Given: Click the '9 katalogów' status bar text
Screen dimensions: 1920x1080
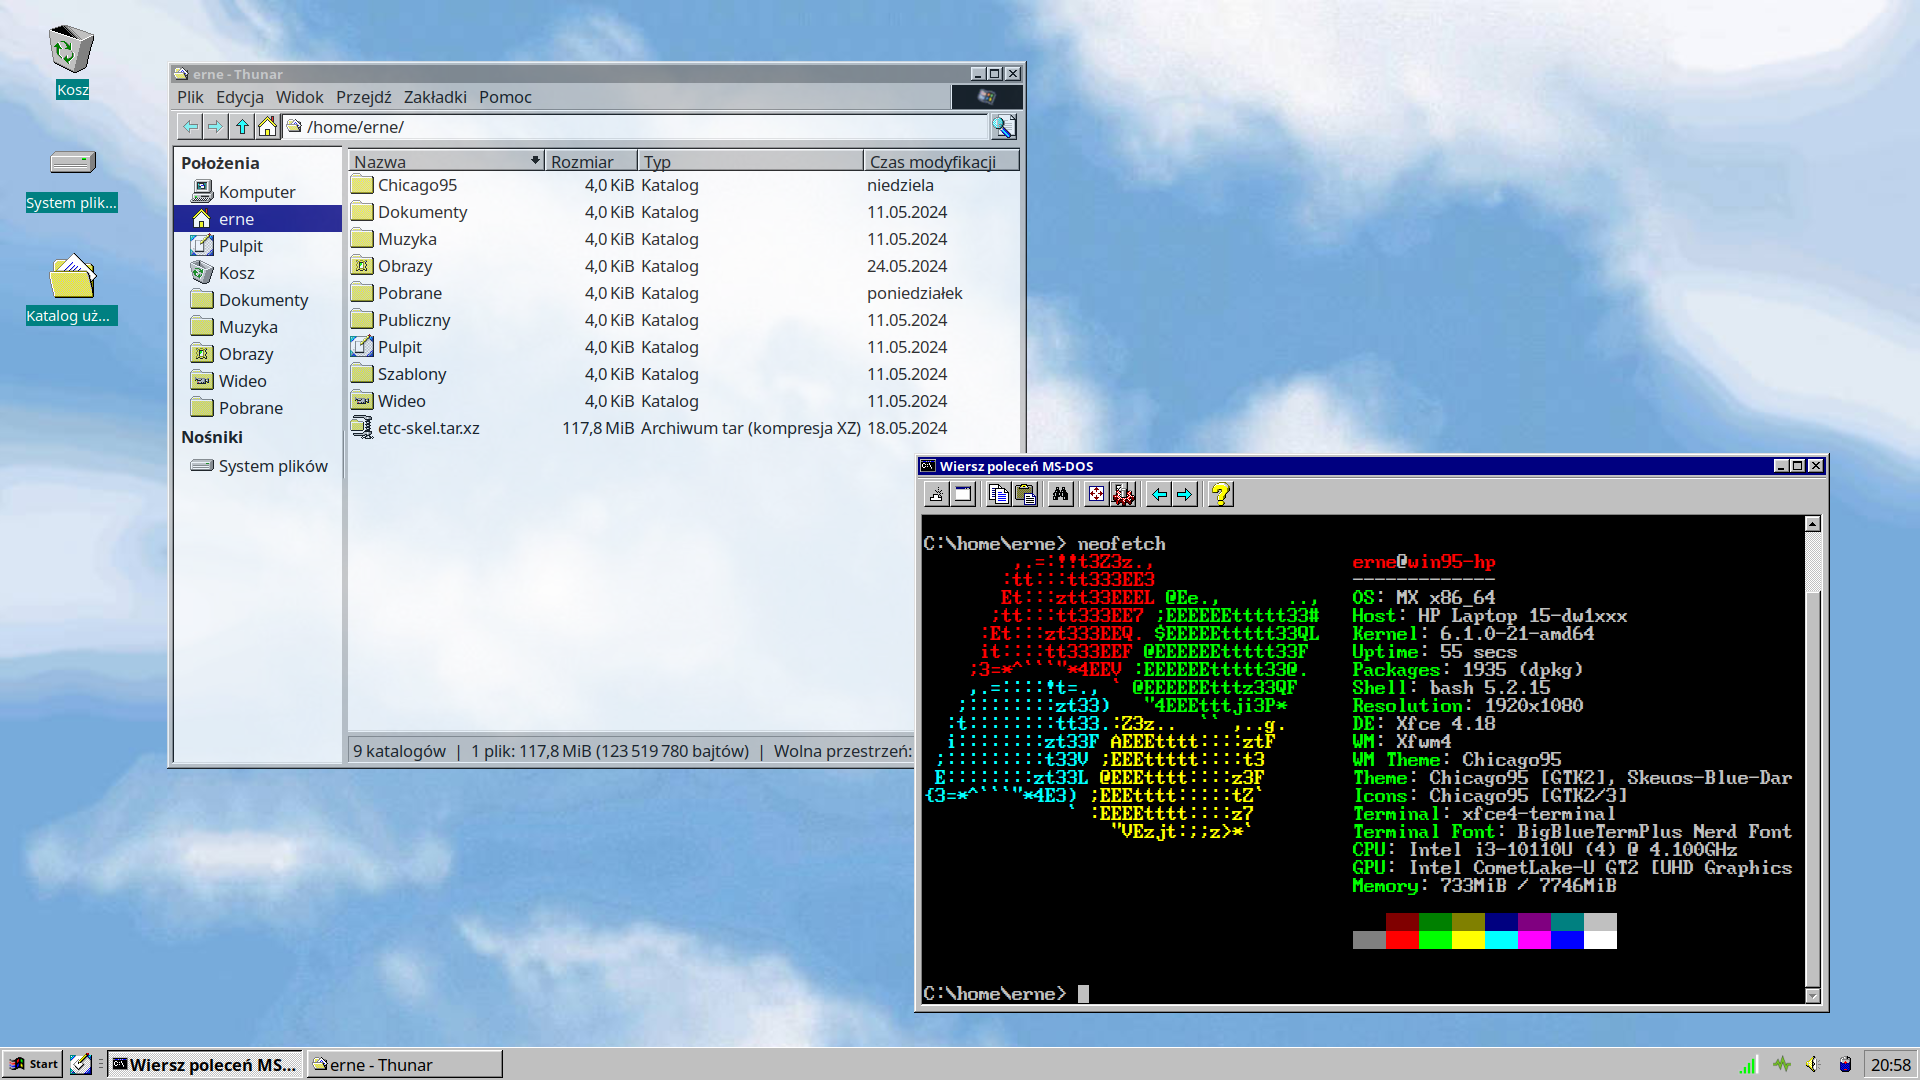Looking at the screenshot, I should (399, 751).
